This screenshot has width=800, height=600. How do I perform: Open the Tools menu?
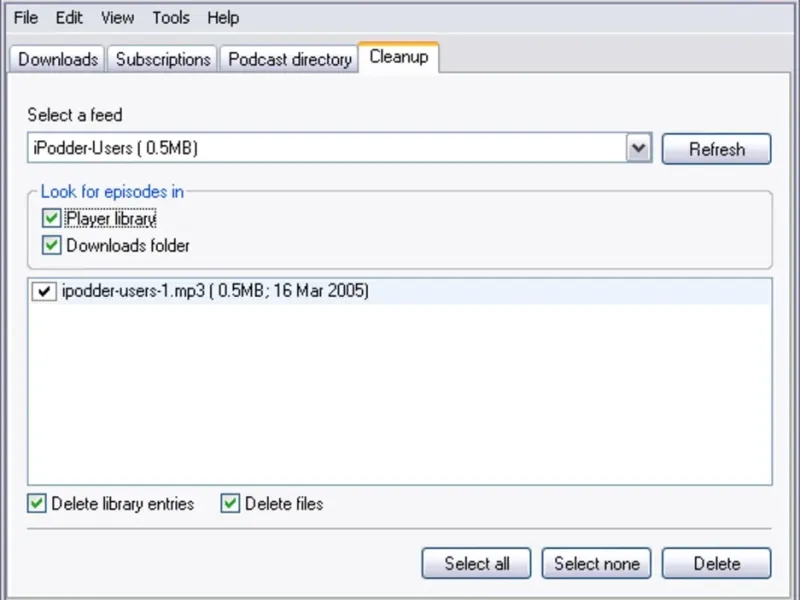coord(171,18)
